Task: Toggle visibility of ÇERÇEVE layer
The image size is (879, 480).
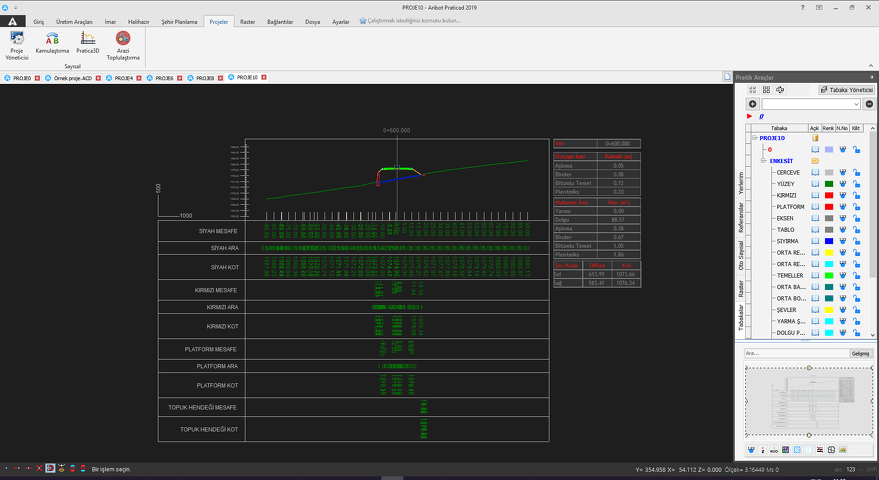Action: tap(814, 172)
